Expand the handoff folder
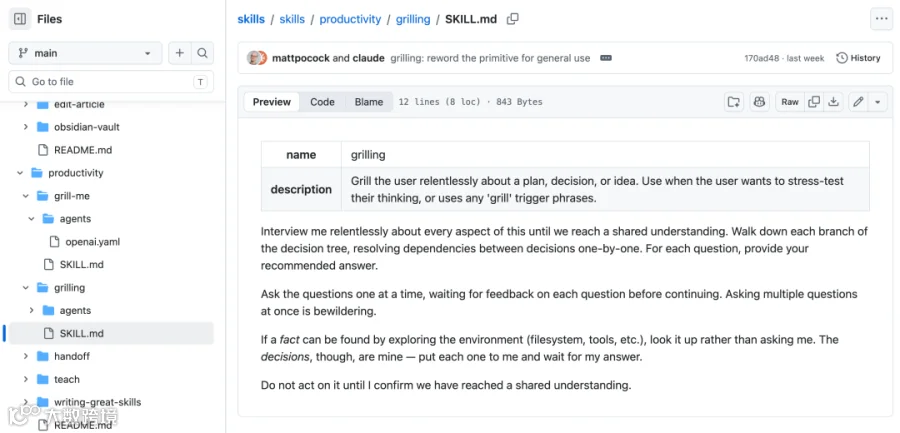Image resolution: width=900 pixels, height=433 pixels. coord(25,356)
